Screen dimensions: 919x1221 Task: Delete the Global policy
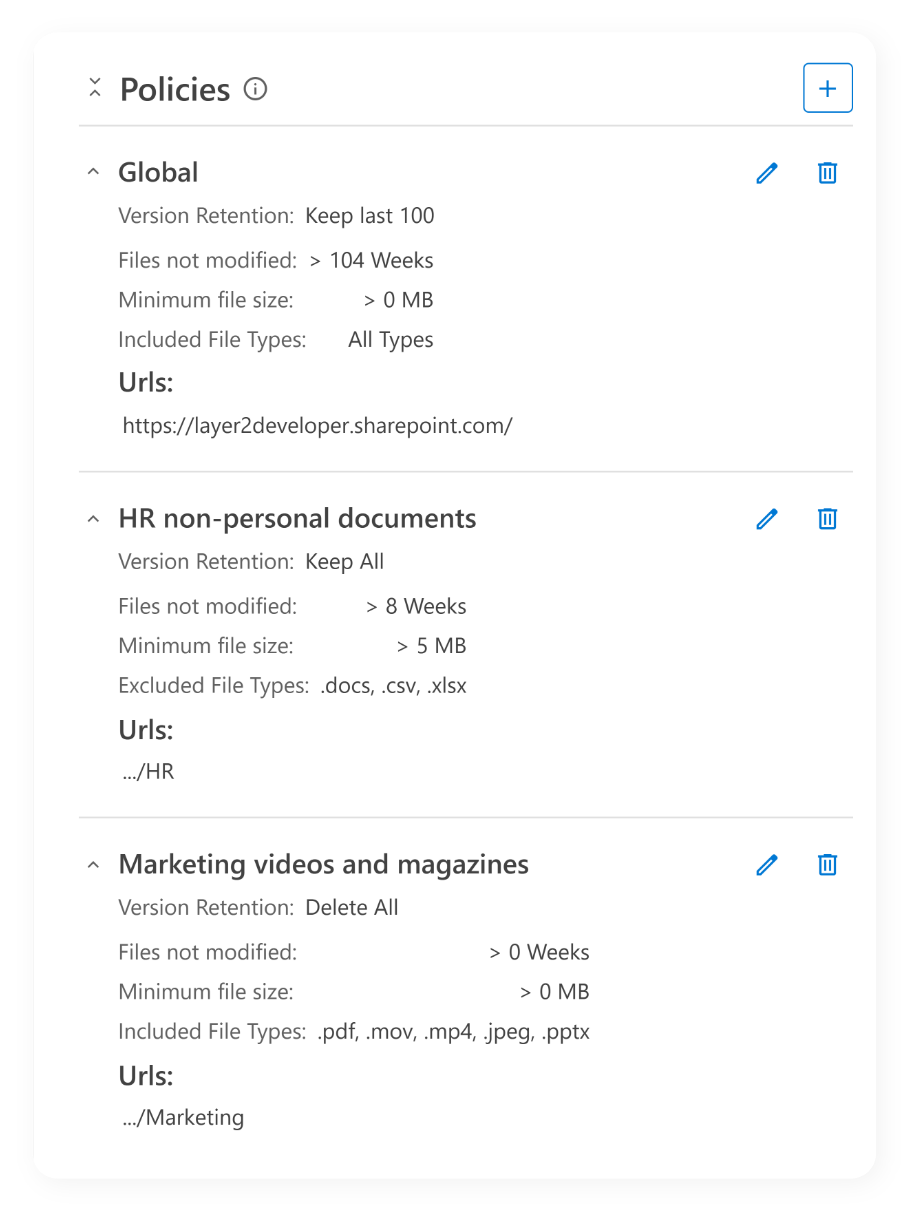(827, 173)
